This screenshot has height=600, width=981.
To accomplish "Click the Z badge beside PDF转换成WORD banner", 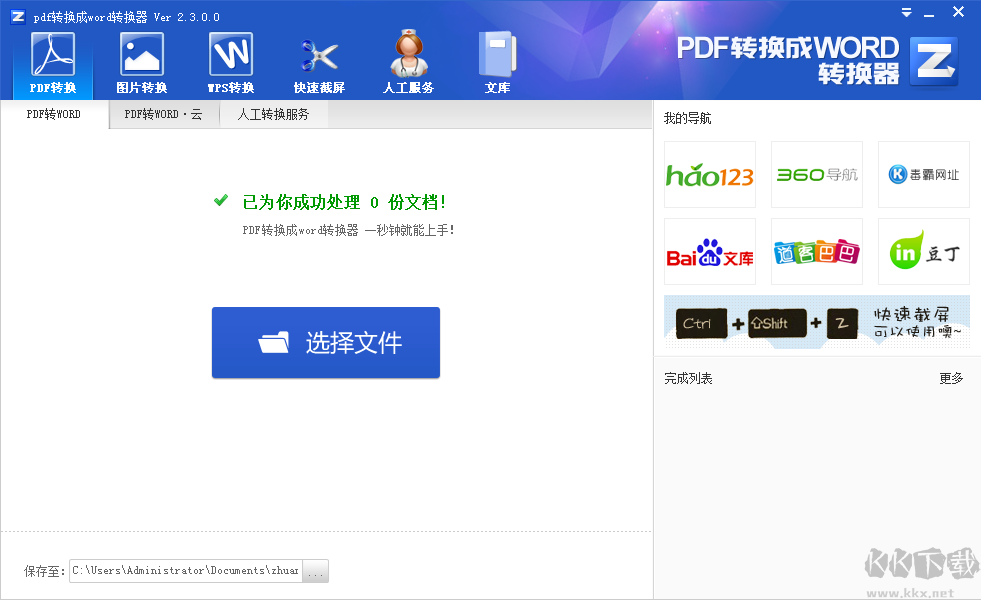I will click(933, 62).
